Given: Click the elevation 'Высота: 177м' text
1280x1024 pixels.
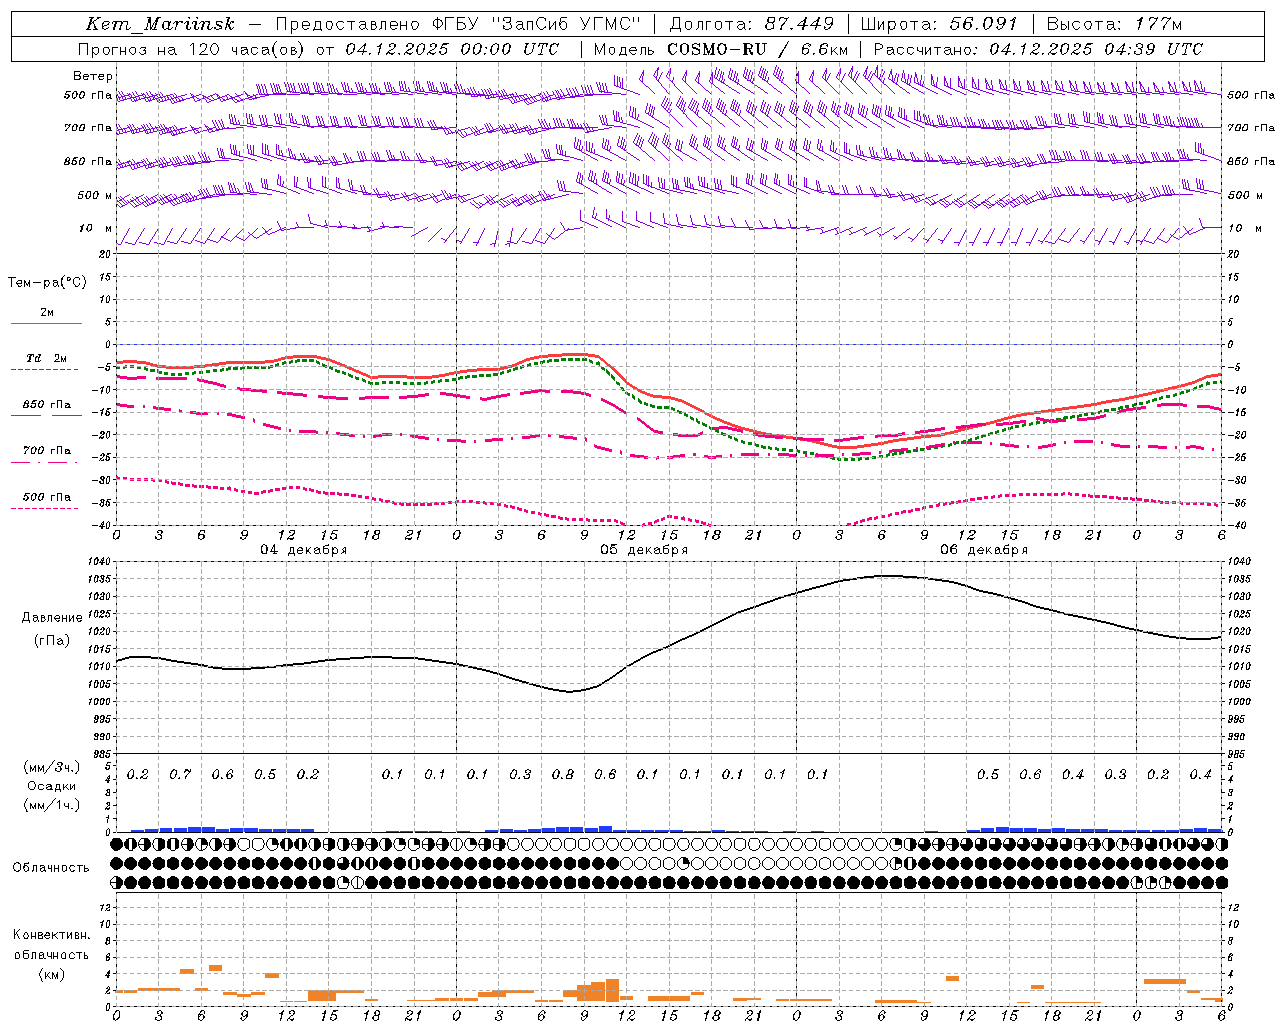Looking at the screenshot, I should coord(1114,24).
